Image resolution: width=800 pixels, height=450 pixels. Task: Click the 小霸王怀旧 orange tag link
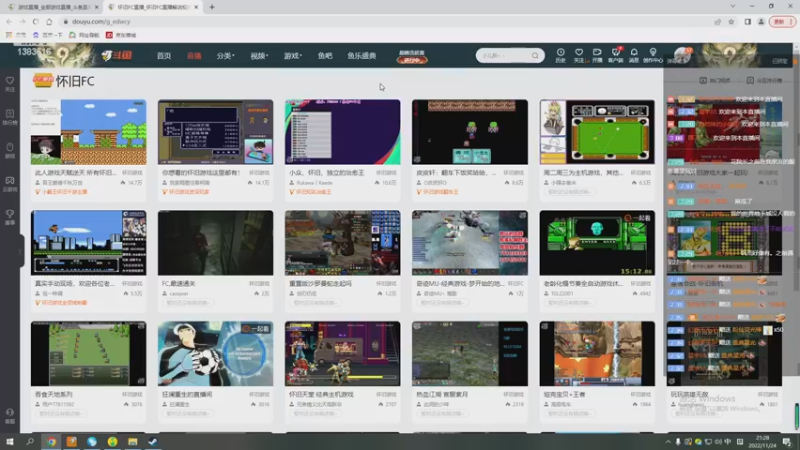pos(61,192)
